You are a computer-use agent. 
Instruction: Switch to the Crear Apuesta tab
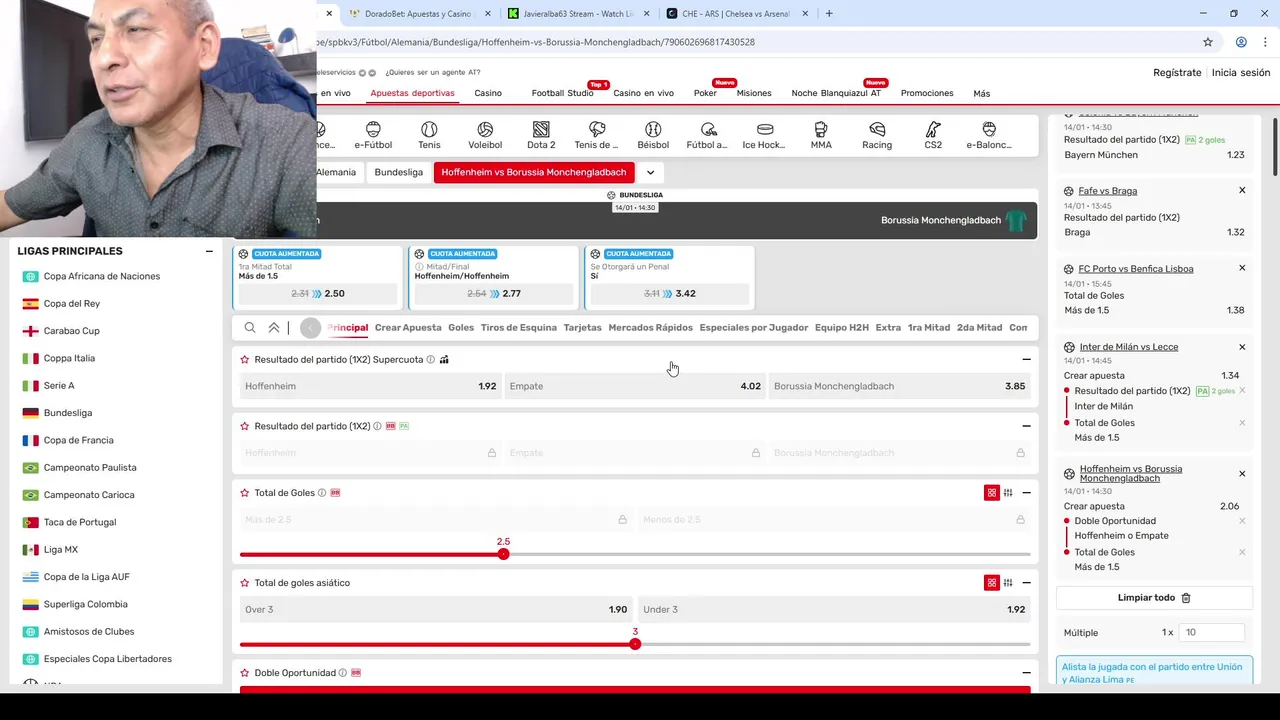(408, 327)
